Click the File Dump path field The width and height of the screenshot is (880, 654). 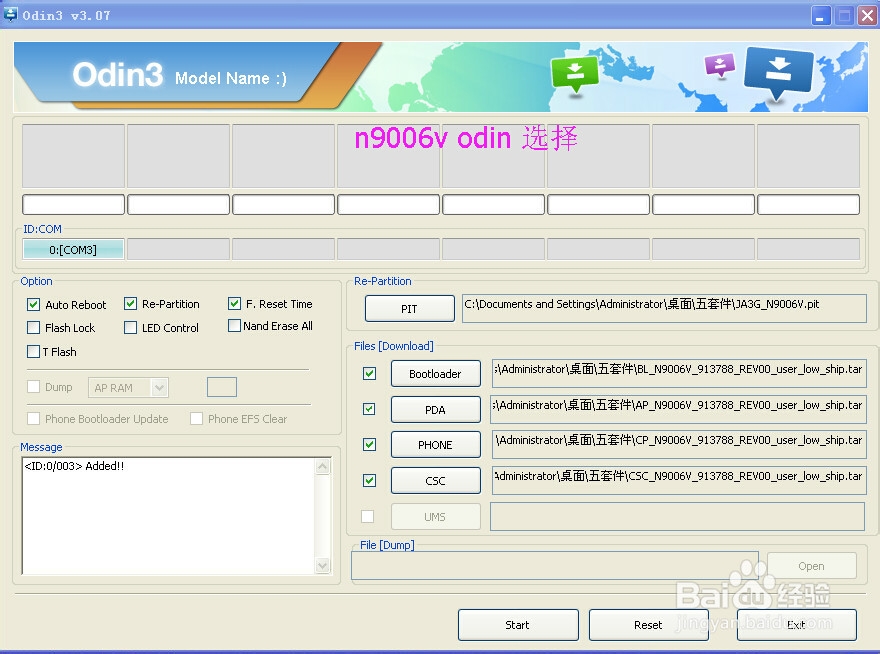coord(554,566)
